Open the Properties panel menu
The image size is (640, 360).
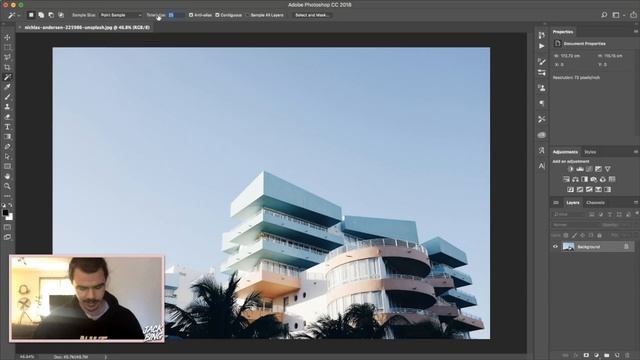coord(636,31)
